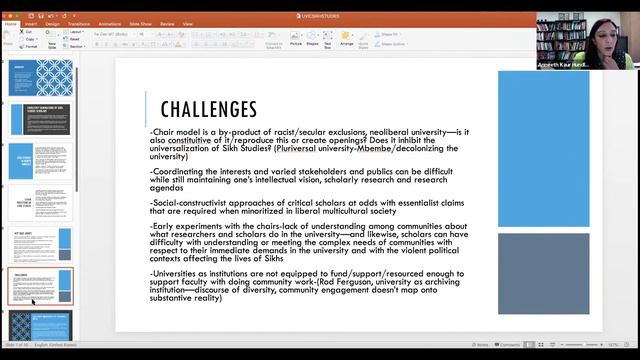This screenshot has height=360, width=640.
Task: Open the Transitions tab
Action: 79,24
